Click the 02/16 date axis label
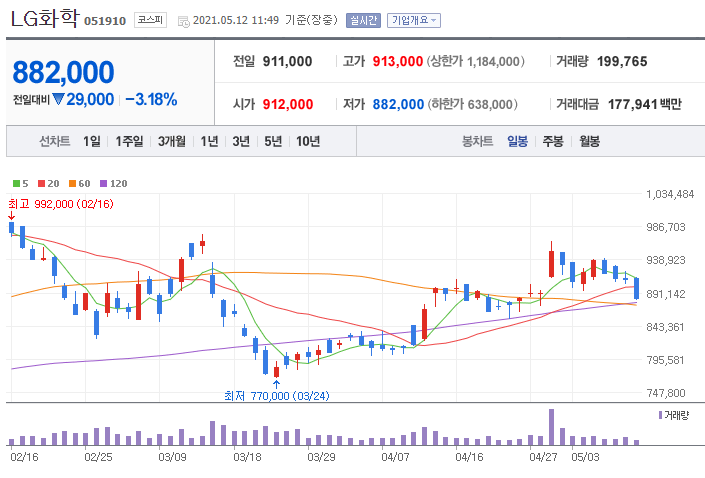This screenshot has height=478, width=705. [24, 457]
